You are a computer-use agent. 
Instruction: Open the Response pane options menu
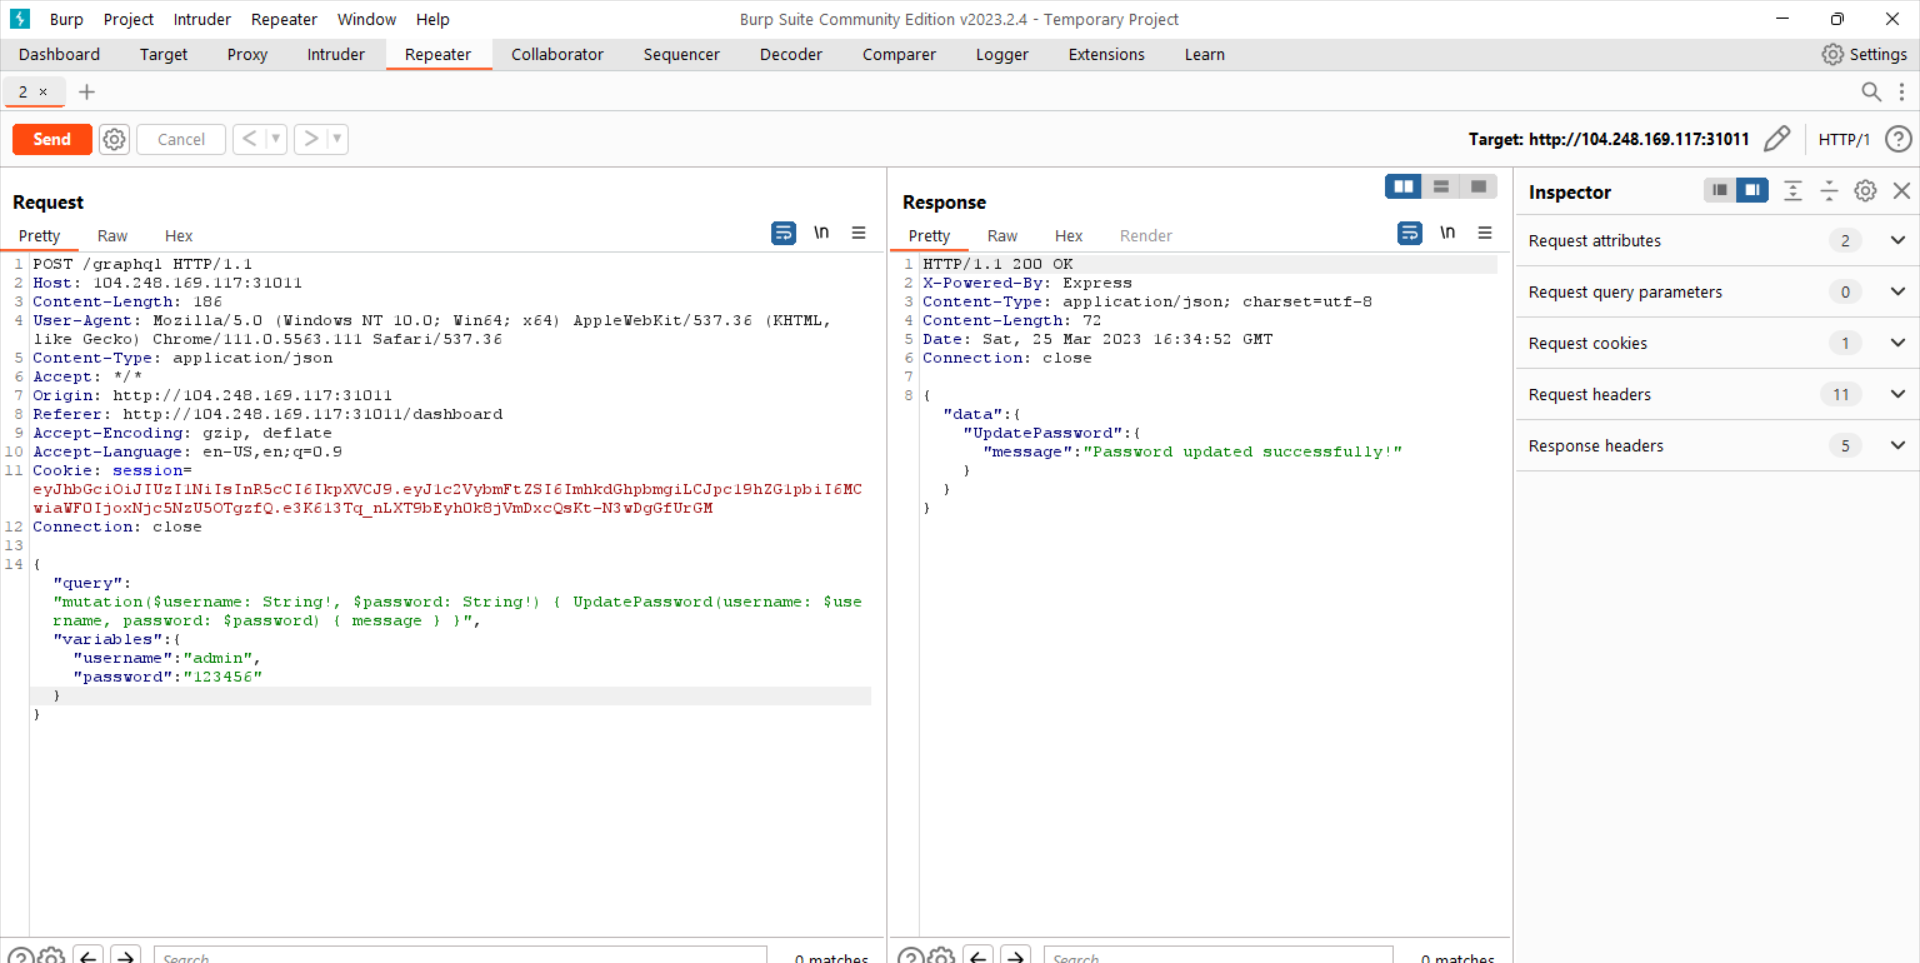pos(1486,233)
